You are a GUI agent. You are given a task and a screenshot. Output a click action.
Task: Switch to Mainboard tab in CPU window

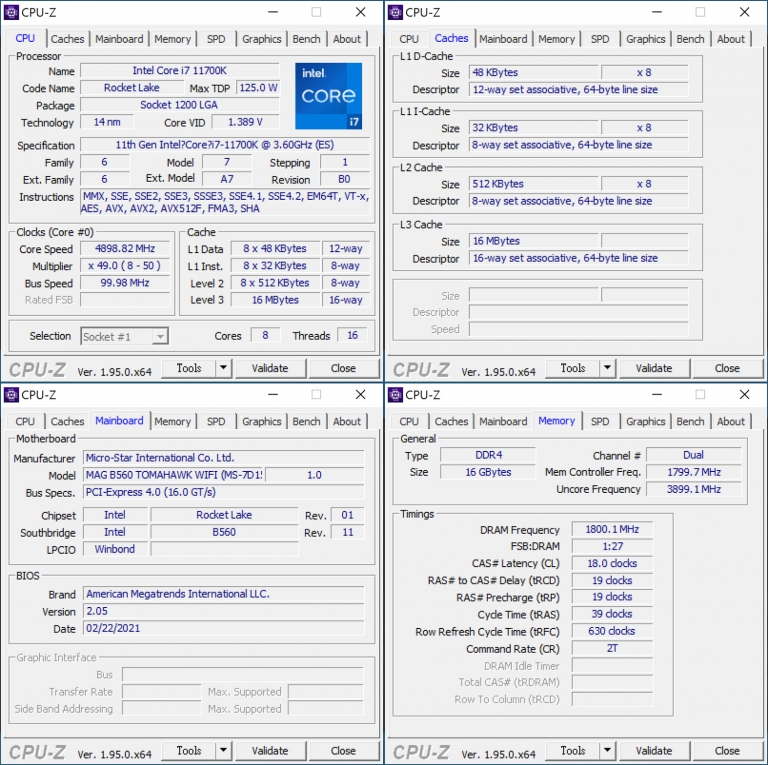click(x=119, y=39)
